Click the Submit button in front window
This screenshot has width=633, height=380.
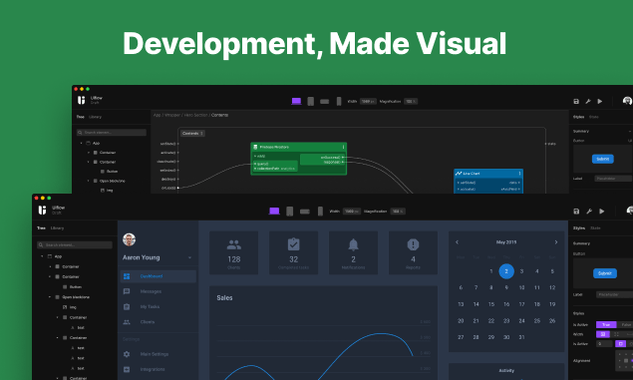pyautogui.click(x=605, y=273)
